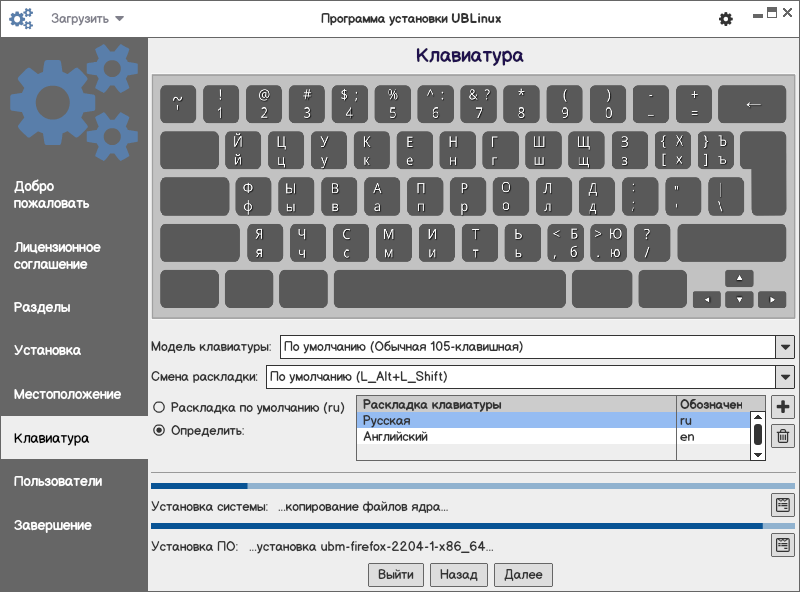The height and width of the screenshot is (592, 800).
Task: Click the plus icon to add keyboard layout
Action: coord(783,407)
